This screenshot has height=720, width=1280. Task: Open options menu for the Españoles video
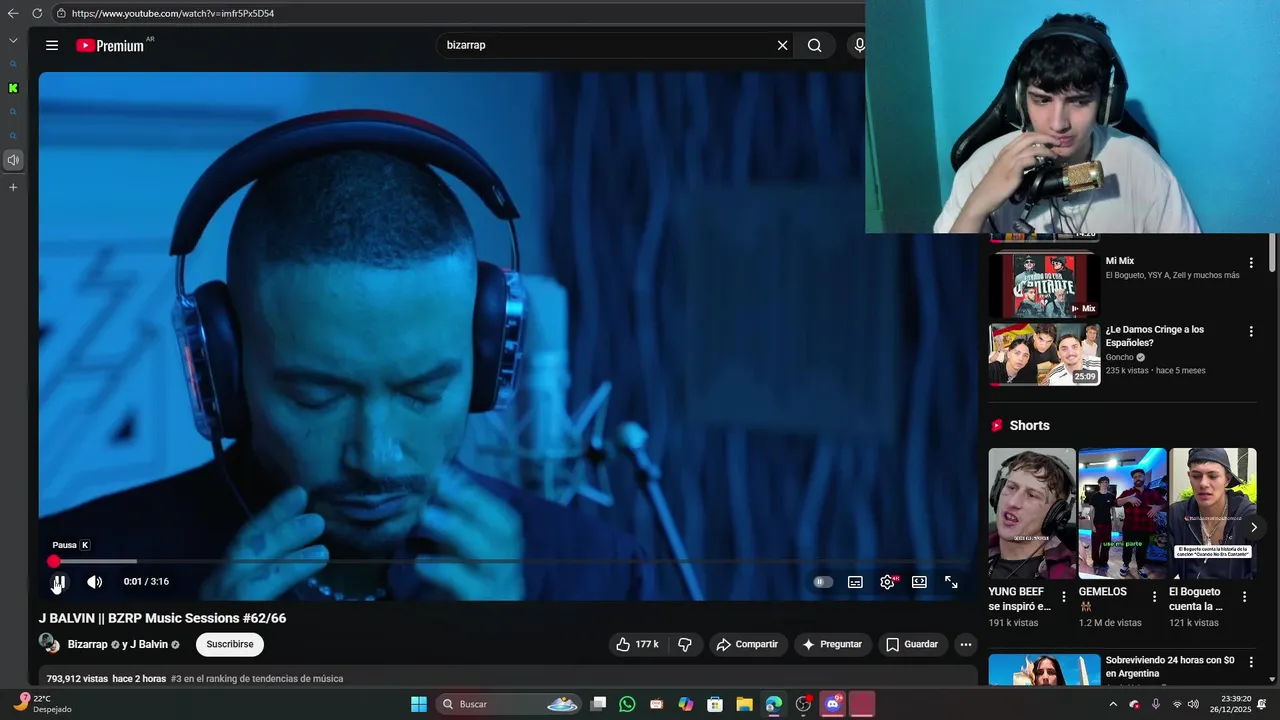coord(1250,331)
